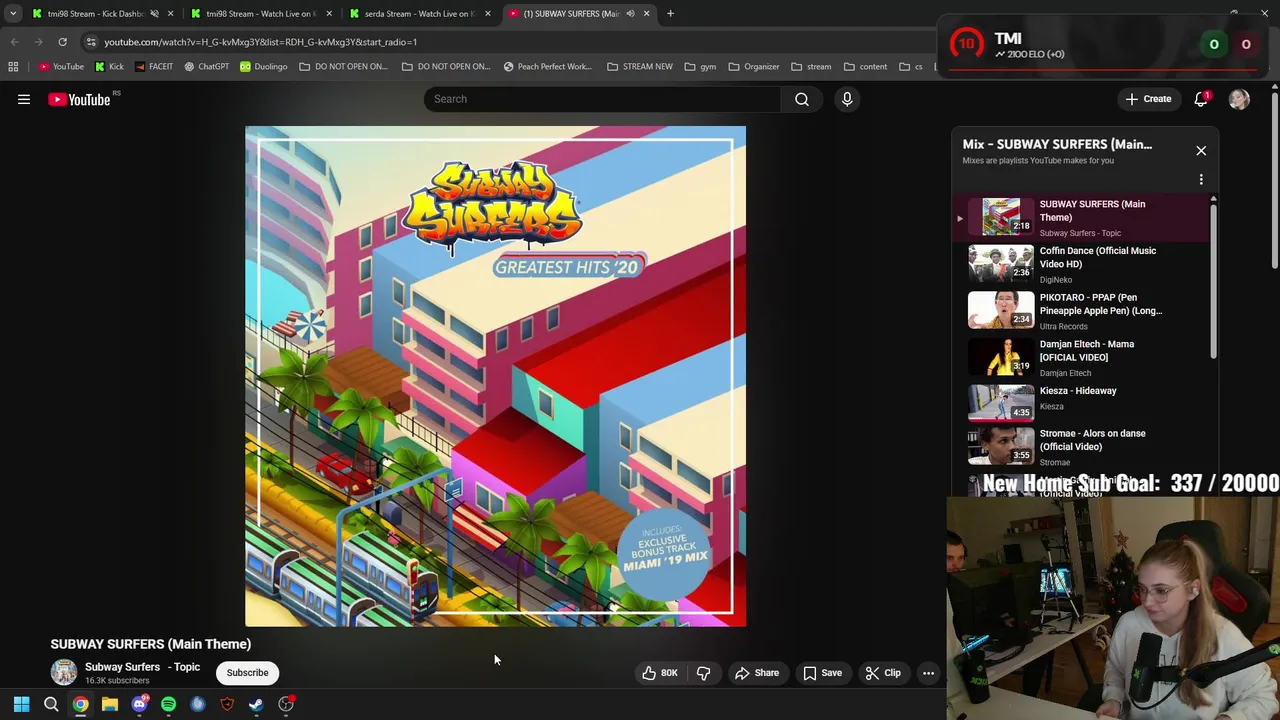View site information icon in address bar
The image size is (1280, 720).
coord(91,42)
